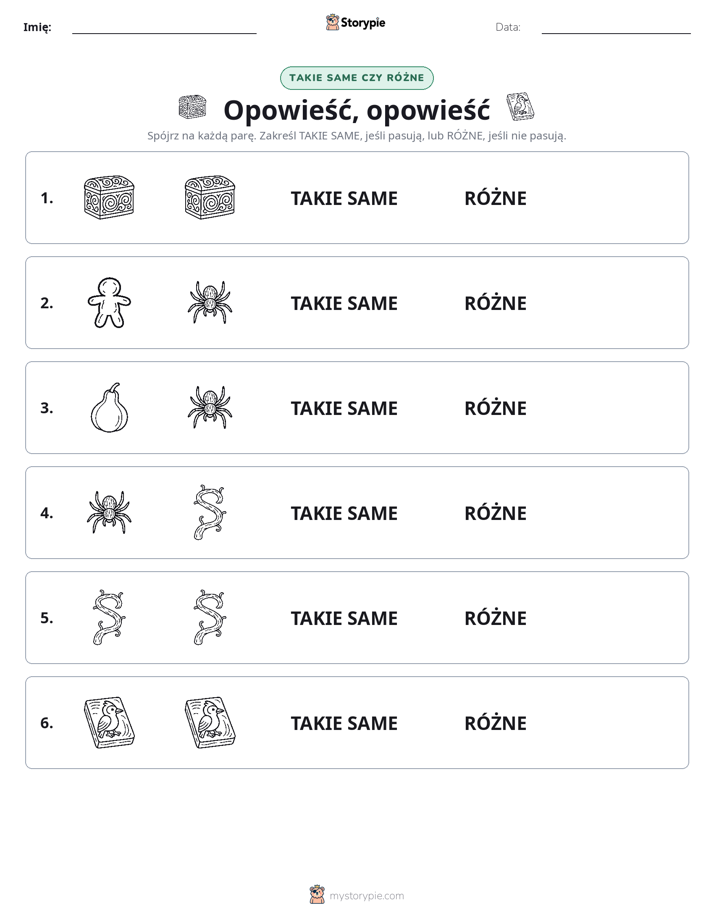Select TAKIE SAME in row 6

point(344,723)
